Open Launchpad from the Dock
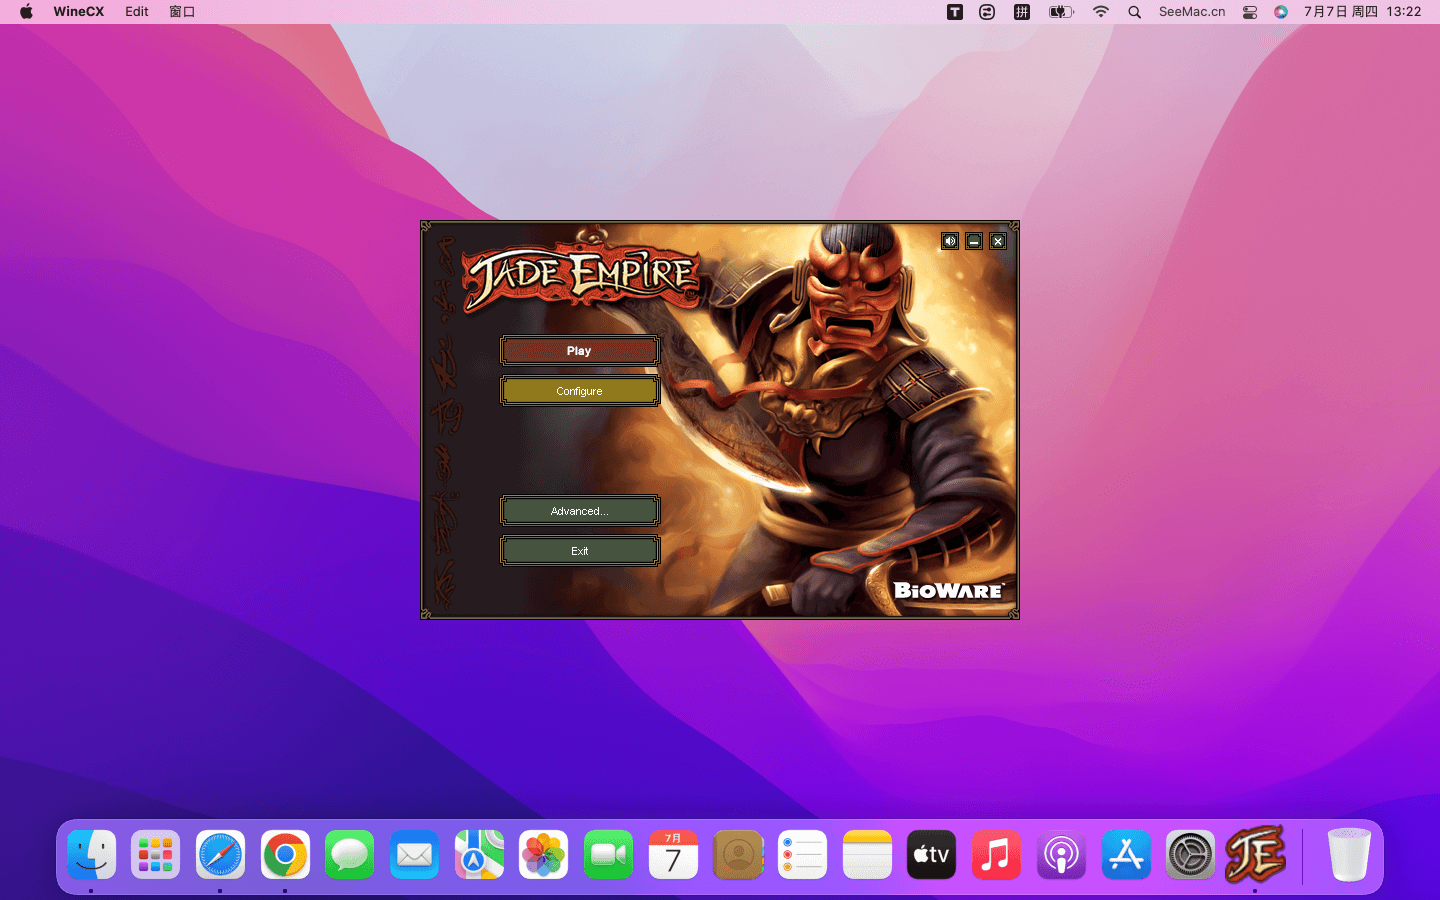This screenshot has height=900, width=1440. 155,855
